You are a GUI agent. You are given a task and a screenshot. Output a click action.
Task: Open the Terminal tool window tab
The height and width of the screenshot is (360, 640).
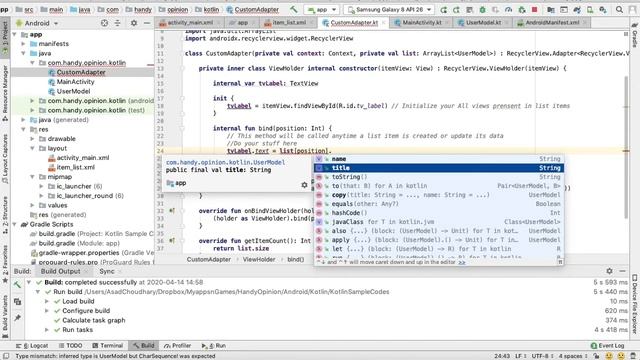[x=107, y=345]
